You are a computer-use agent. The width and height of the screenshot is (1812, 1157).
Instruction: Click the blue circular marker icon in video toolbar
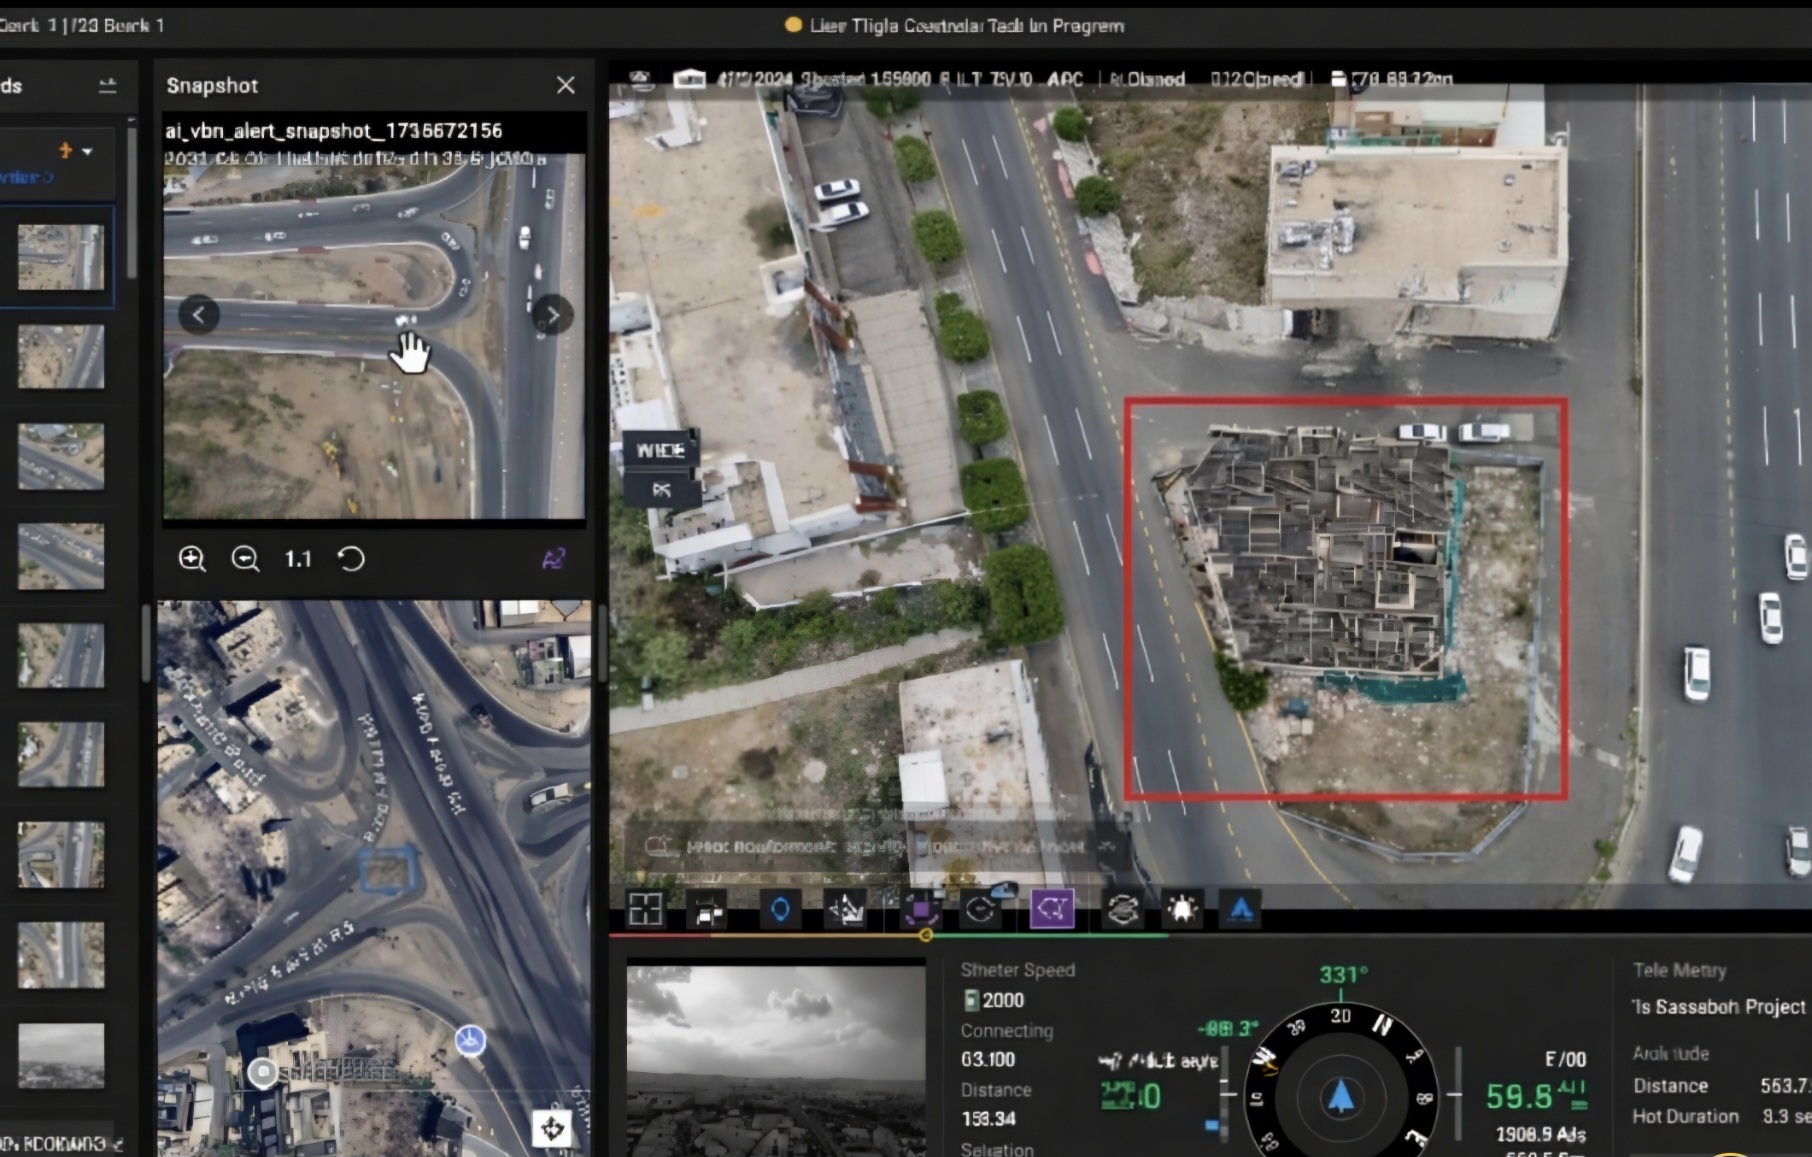pos(780,909)
